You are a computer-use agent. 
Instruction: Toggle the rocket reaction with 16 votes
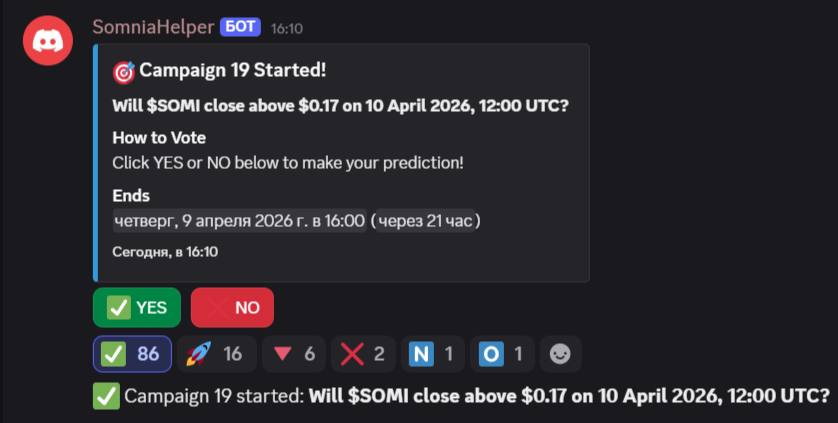coord(216,353)
